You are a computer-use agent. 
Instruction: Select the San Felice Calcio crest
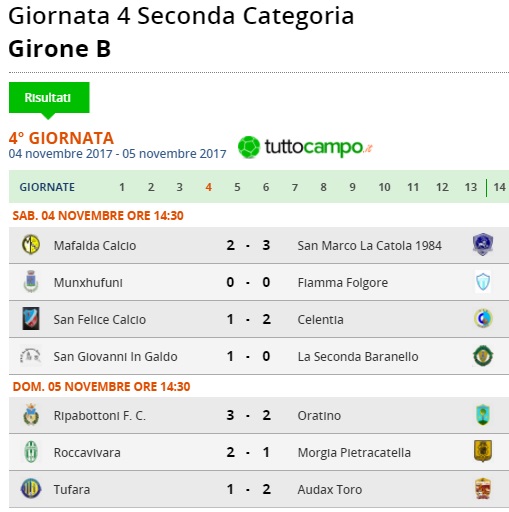(31, 319)
